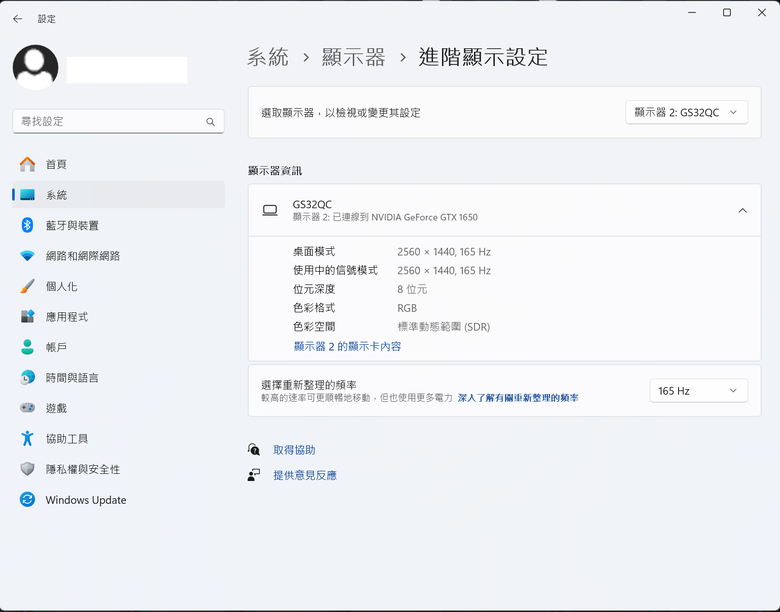Click 深入了解有關重新整理的頻率 link

(518, 398)
